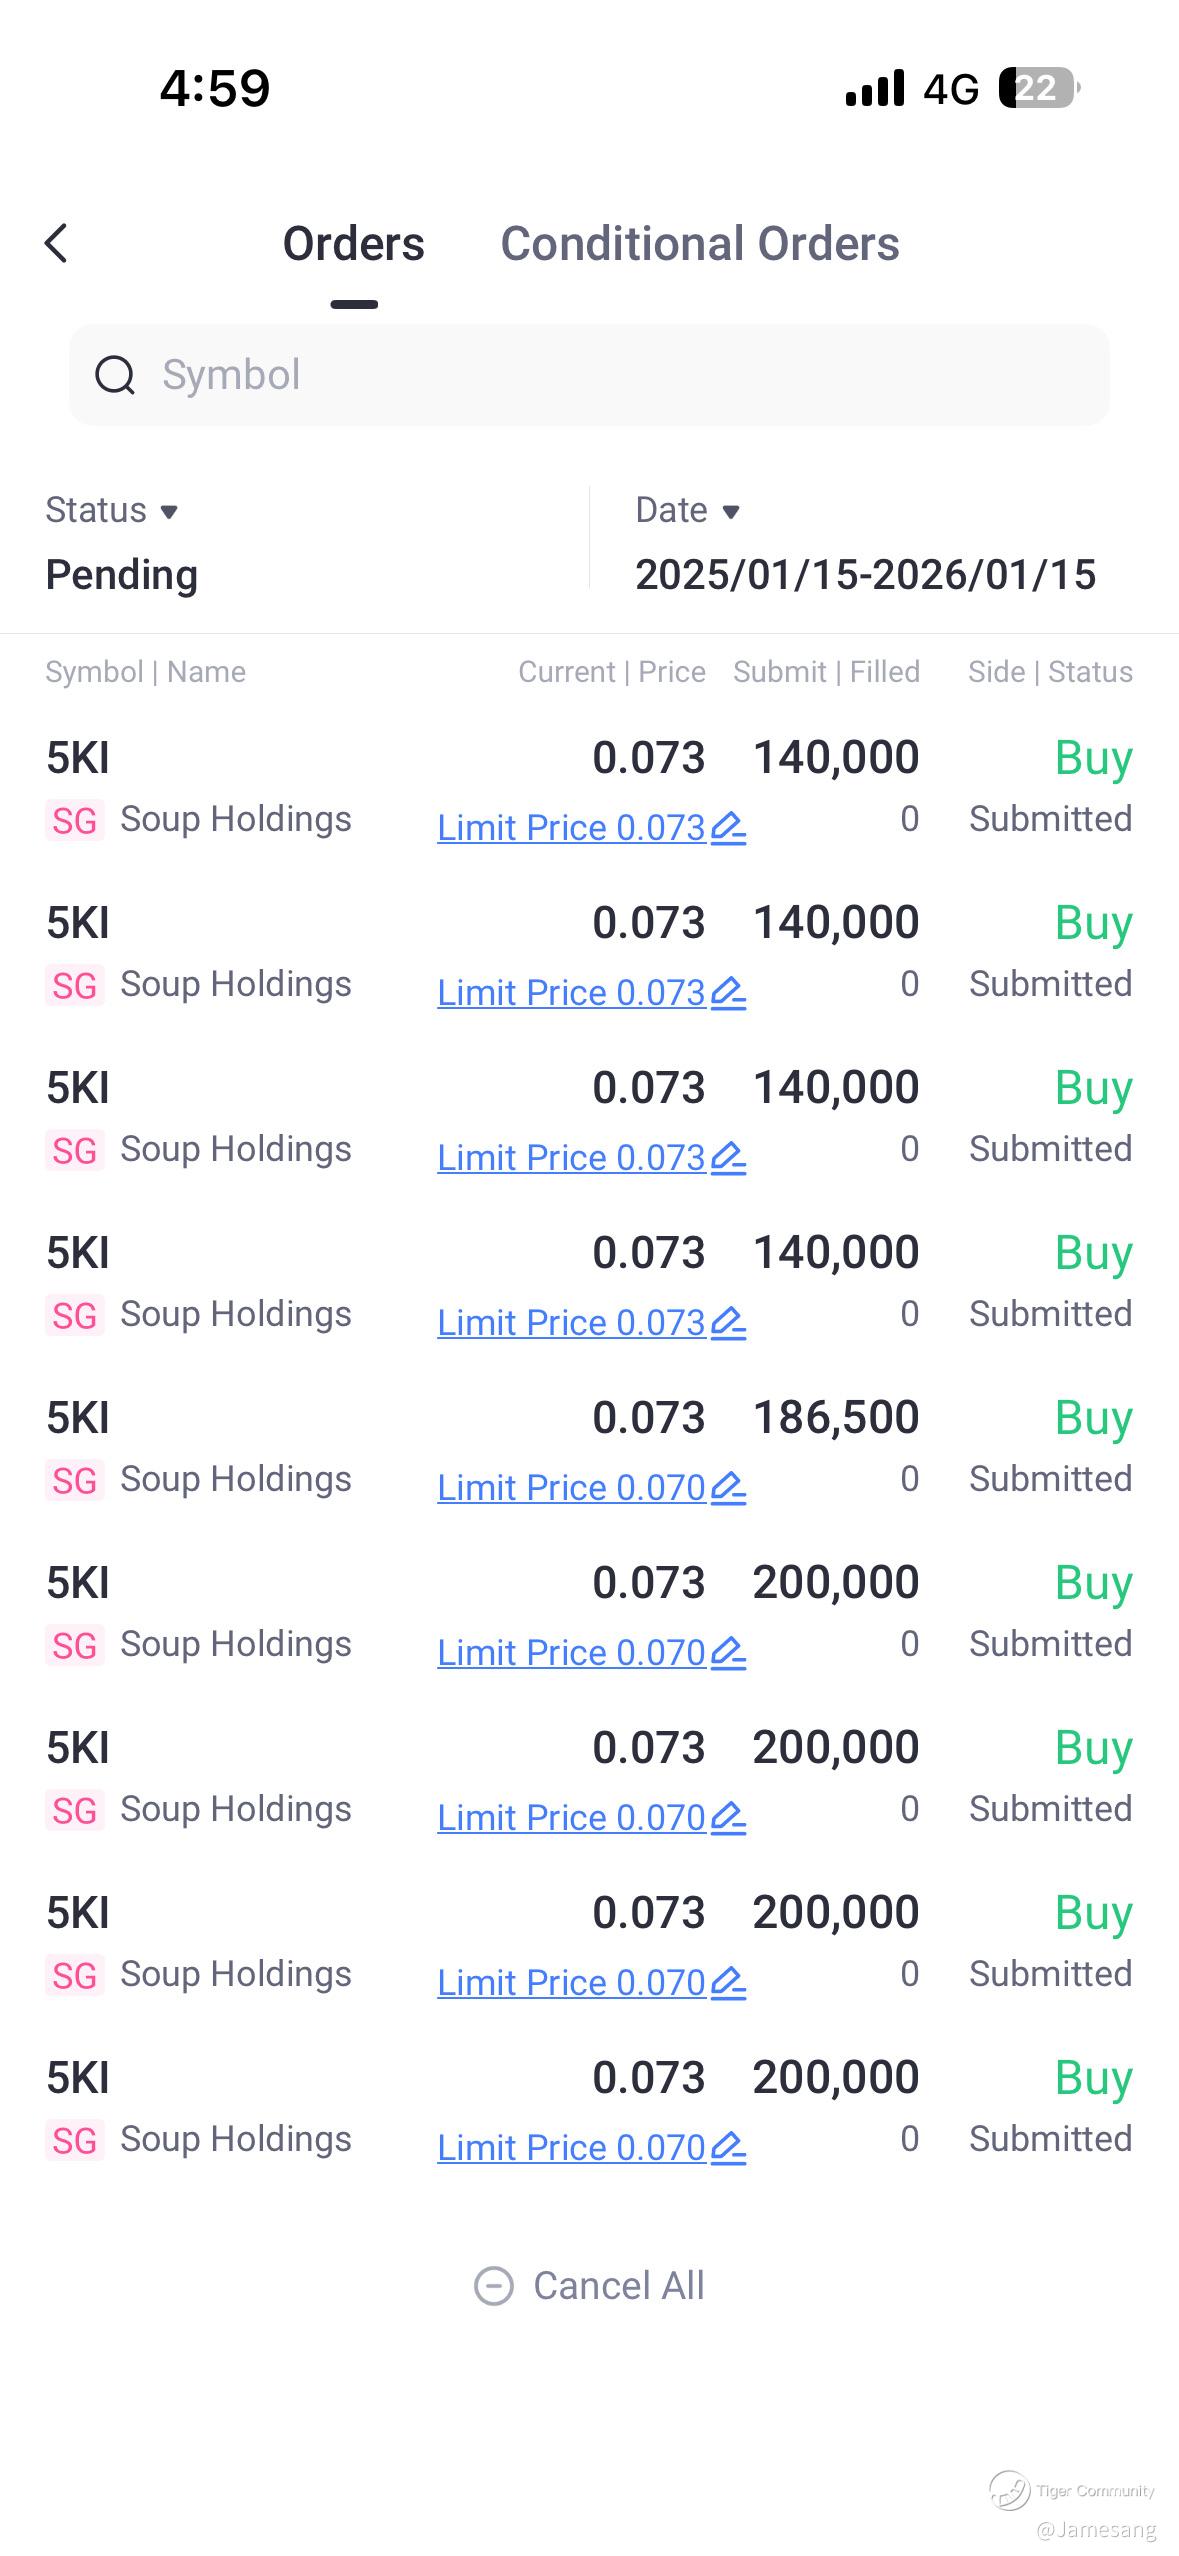Switch to Conditional Orders tab

click(700, 244)
